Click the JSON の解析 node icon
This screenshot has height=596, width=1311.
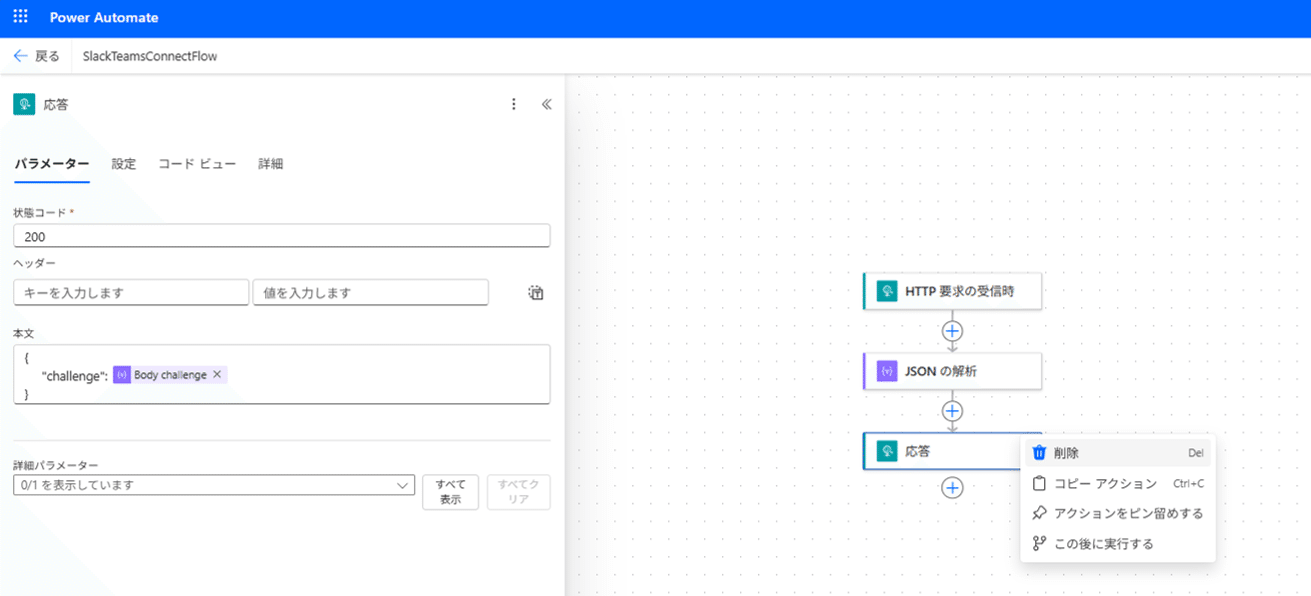click(887, 371)
